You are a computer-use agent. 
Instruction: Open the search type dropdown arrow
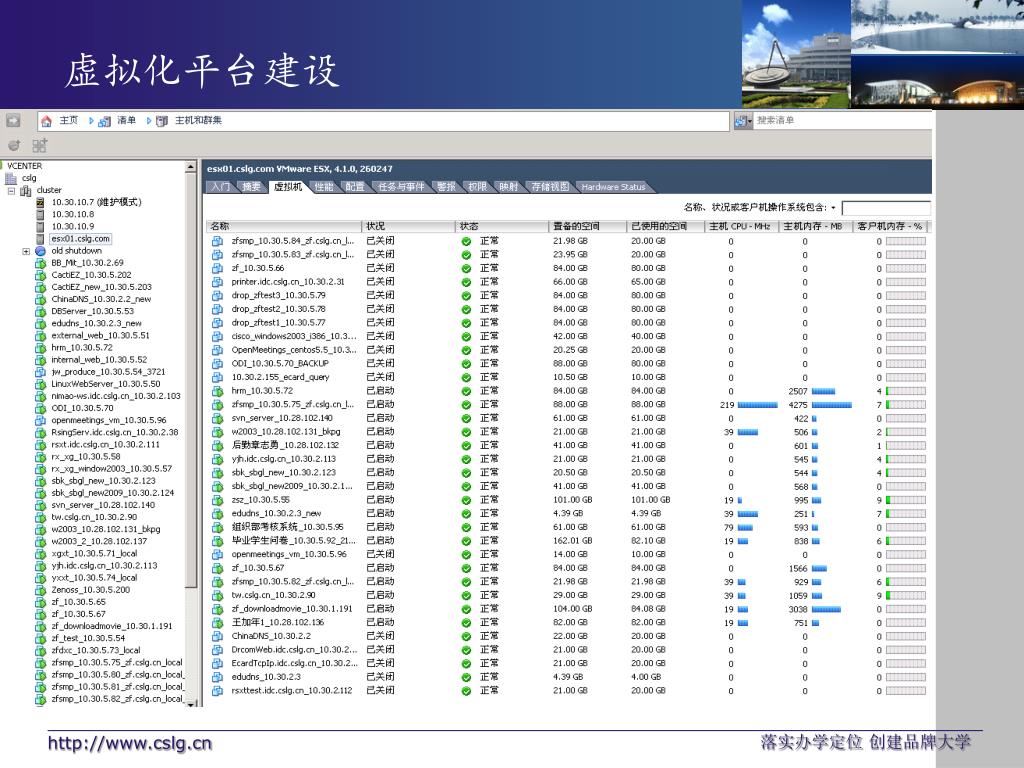pyautogui.click(x=750, y=121)
